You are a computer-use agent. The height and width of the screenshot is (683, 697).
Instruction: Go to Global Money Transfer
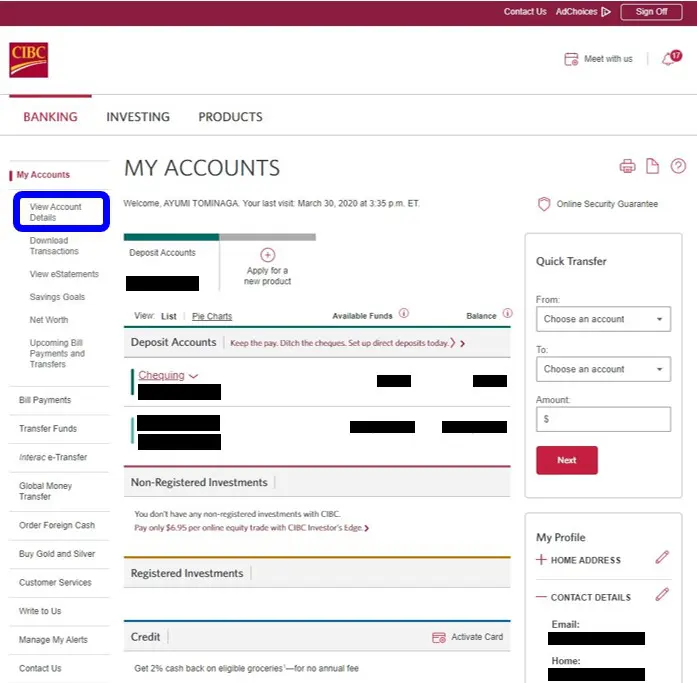click(x=45, y=491)
